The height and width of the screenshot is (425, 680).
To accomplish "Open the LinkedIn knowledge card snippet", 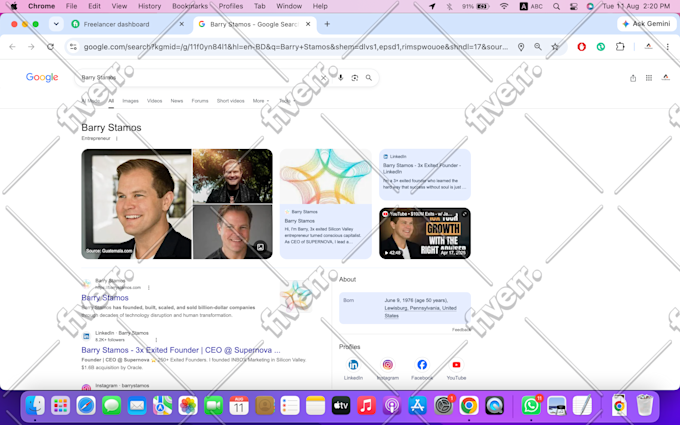I will [425, 174].
